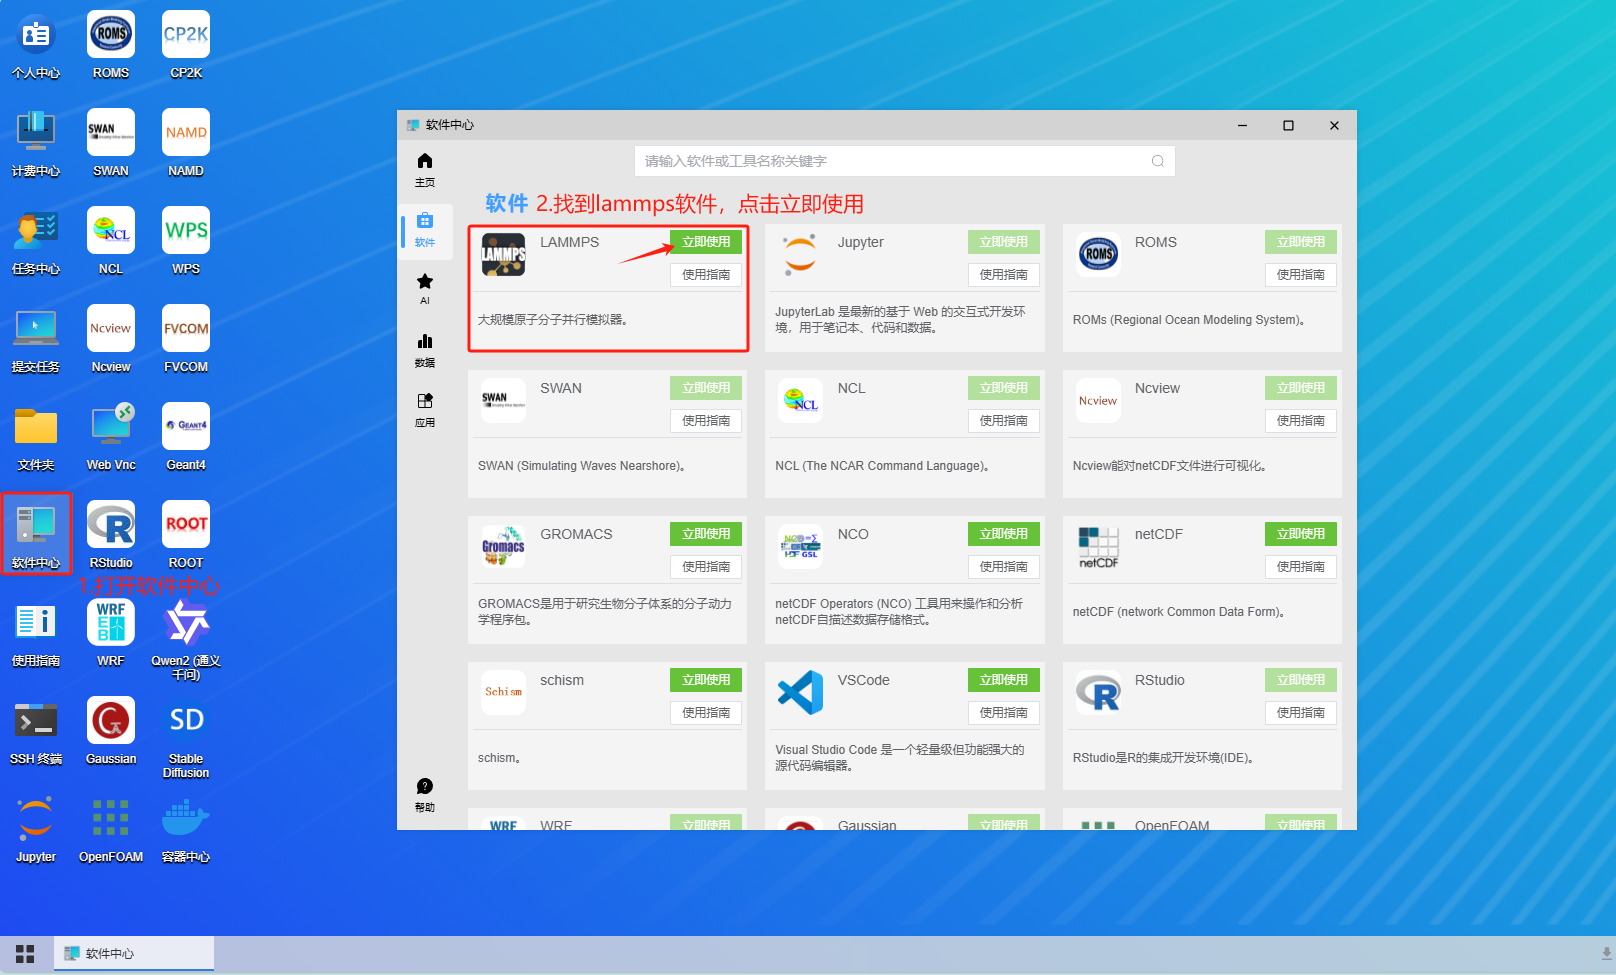This screenshot has width=1616, height=975.
Task: Open the 容器中心 docker icon
Action: point(186,830)
